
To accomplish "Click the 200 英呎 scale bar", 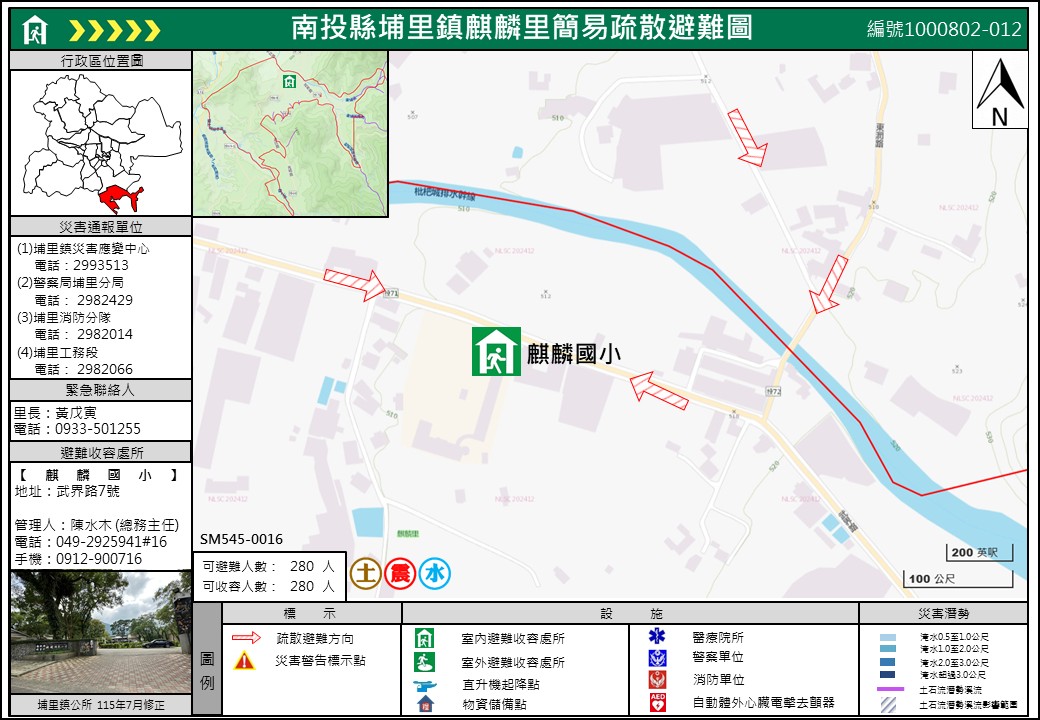I will coord(979,552).
